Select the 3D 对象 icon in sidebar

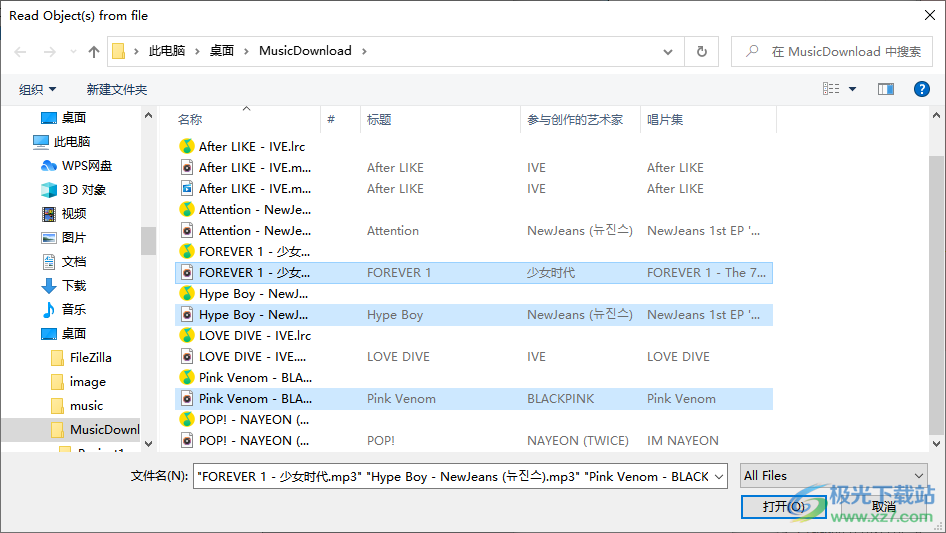[x=49, y=190]
